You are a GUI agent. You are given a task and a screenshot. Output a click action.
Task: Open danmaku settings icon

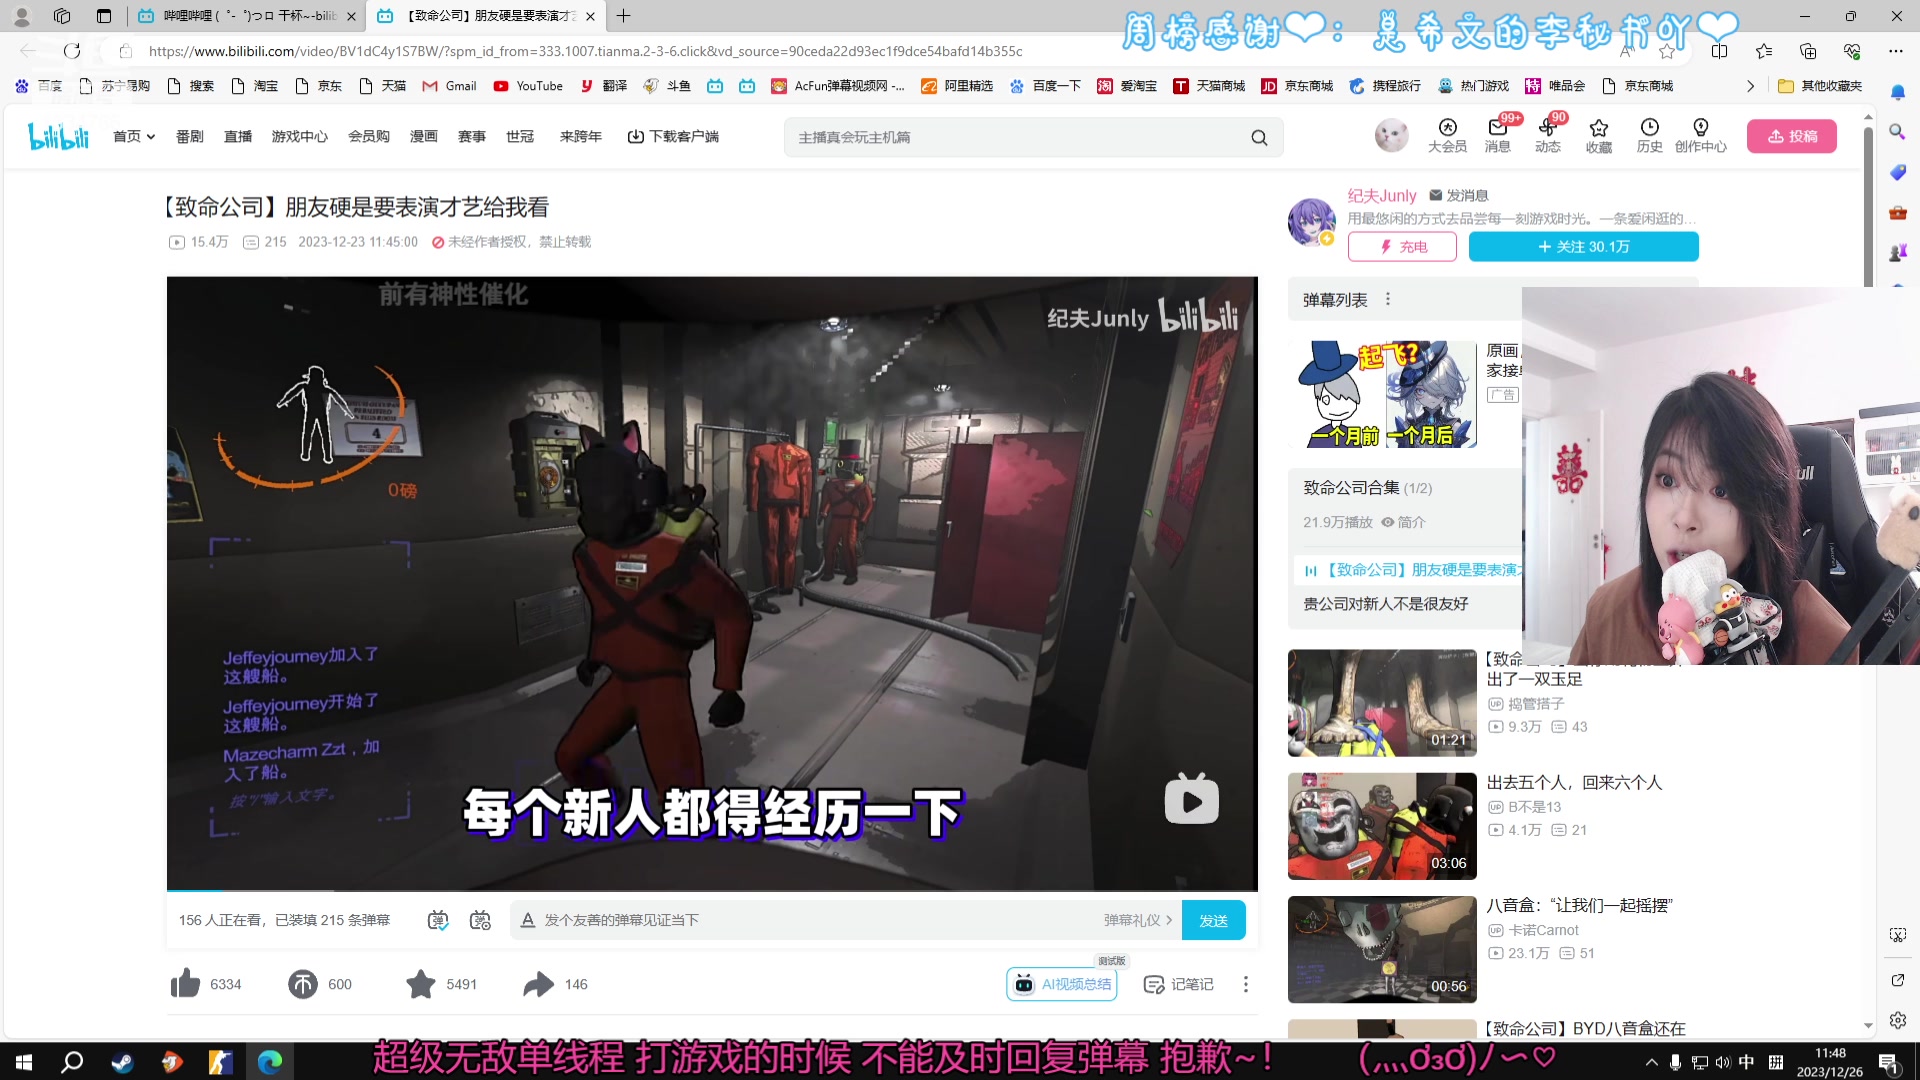pyautogui.click(x=480, y=920)
